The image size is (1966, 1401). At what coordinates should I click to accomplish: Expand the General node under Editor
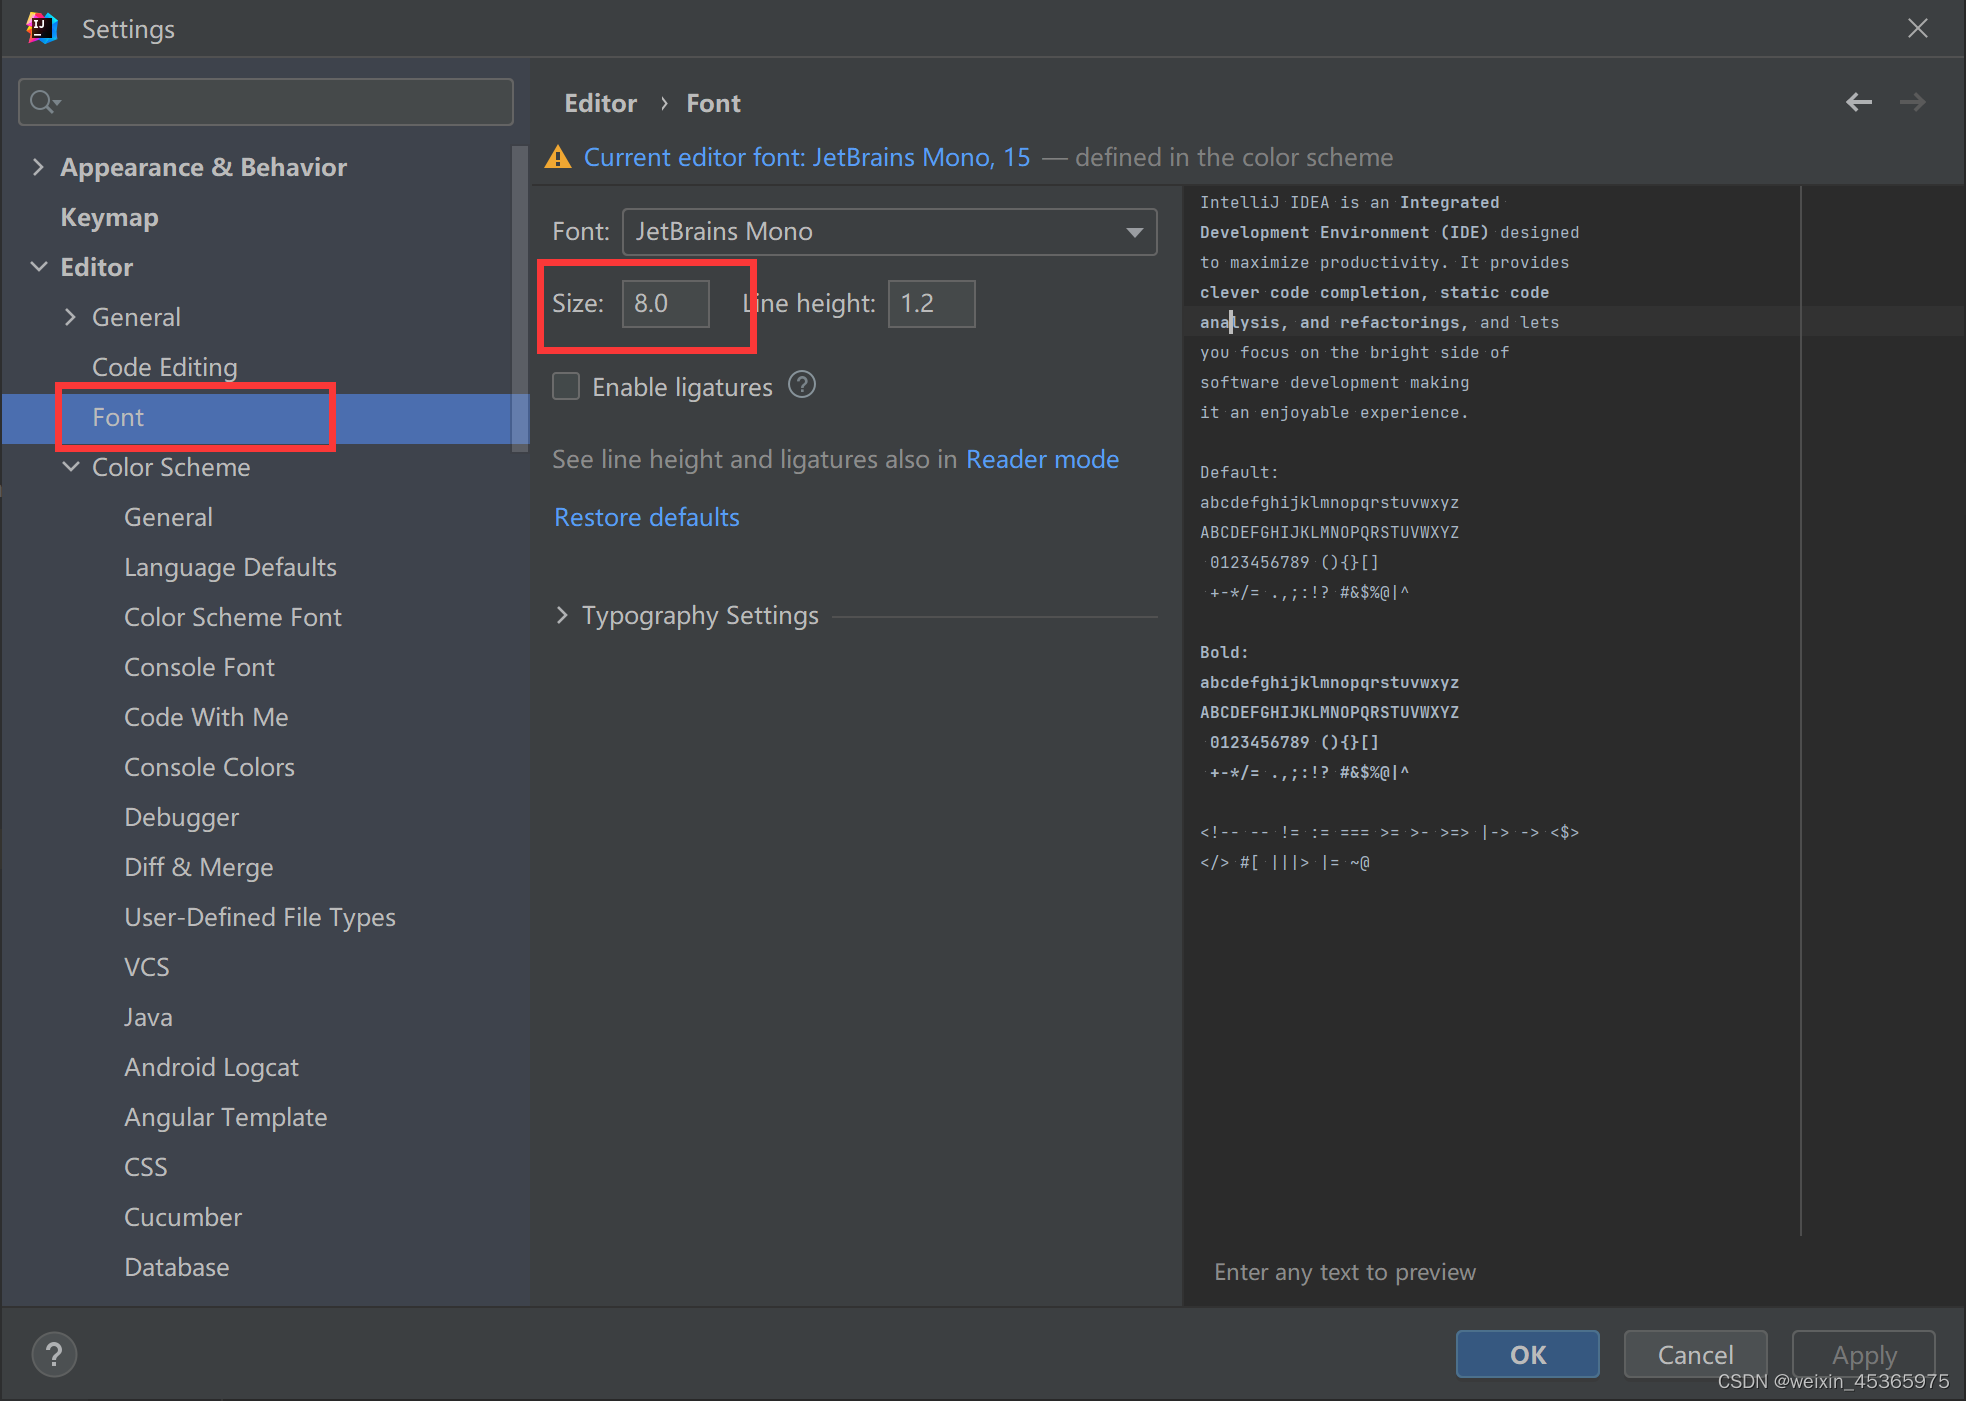click(70, 317)
